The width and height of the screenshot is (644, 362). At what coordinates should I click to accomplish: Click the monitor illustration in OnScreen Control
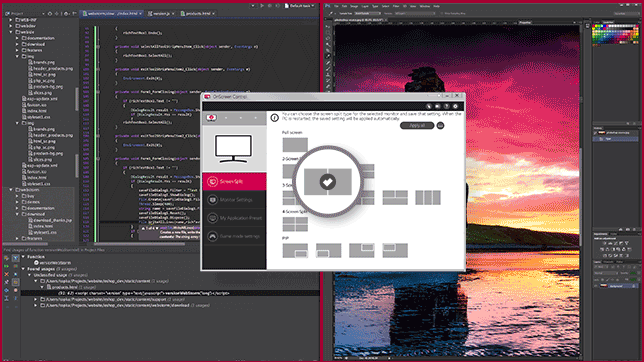tap(233, 149)
